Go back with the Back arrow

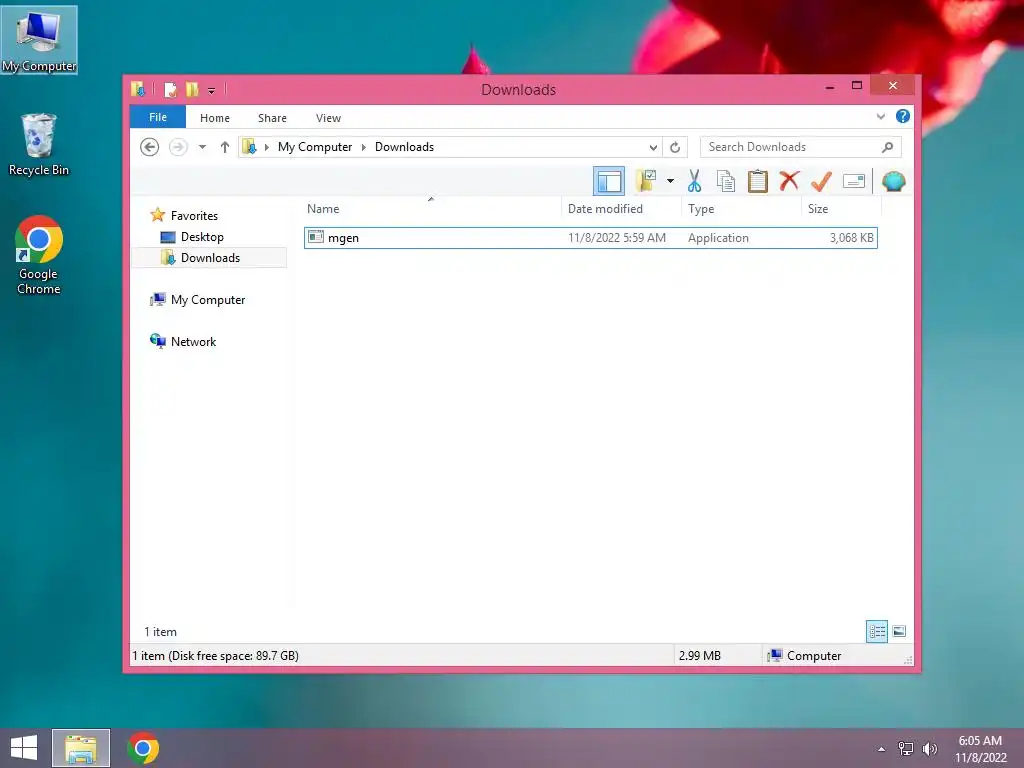click(150, 147)
